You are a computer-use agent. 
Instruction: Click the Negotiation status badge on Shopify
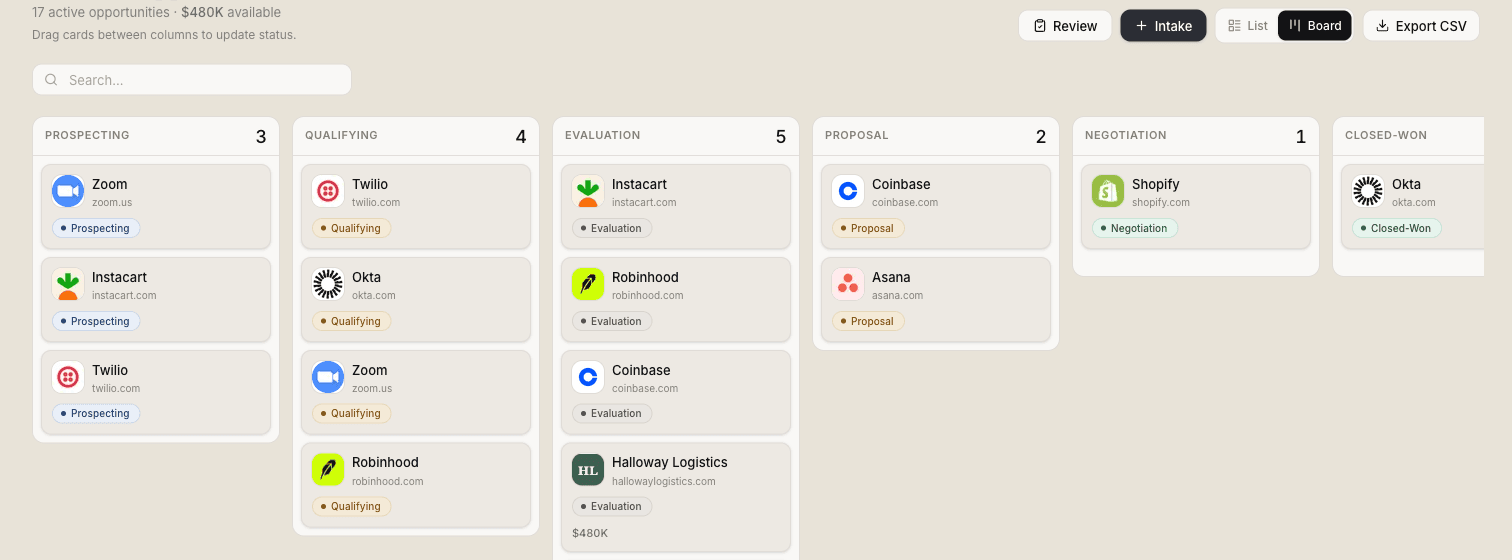tap(1135, 228)
